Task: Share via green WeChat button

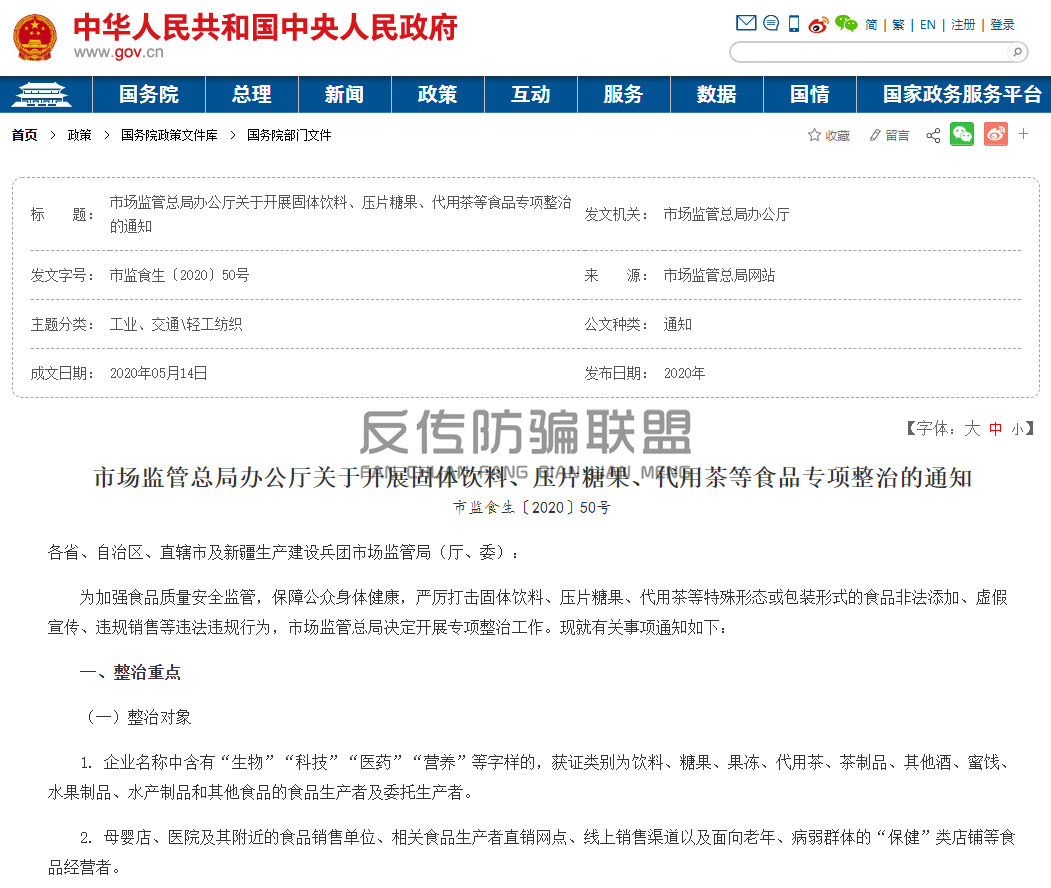Action: coord(962,134)
